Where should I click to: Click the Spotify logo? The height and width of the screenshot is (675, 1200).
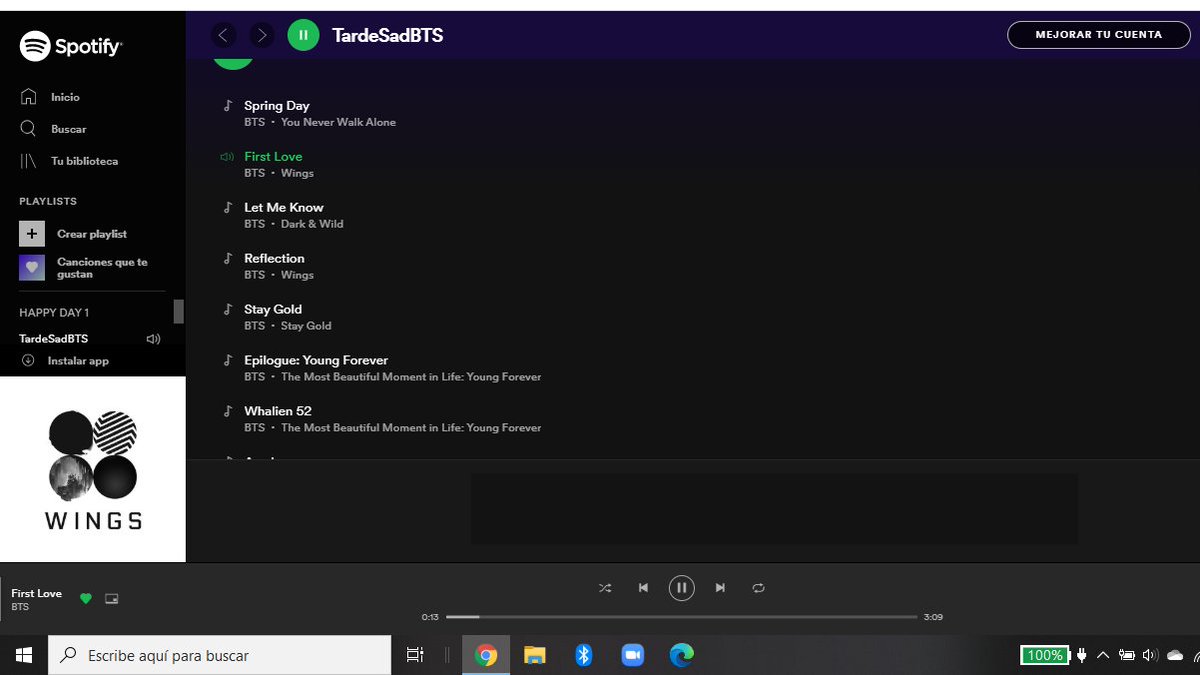pos(71,46)
